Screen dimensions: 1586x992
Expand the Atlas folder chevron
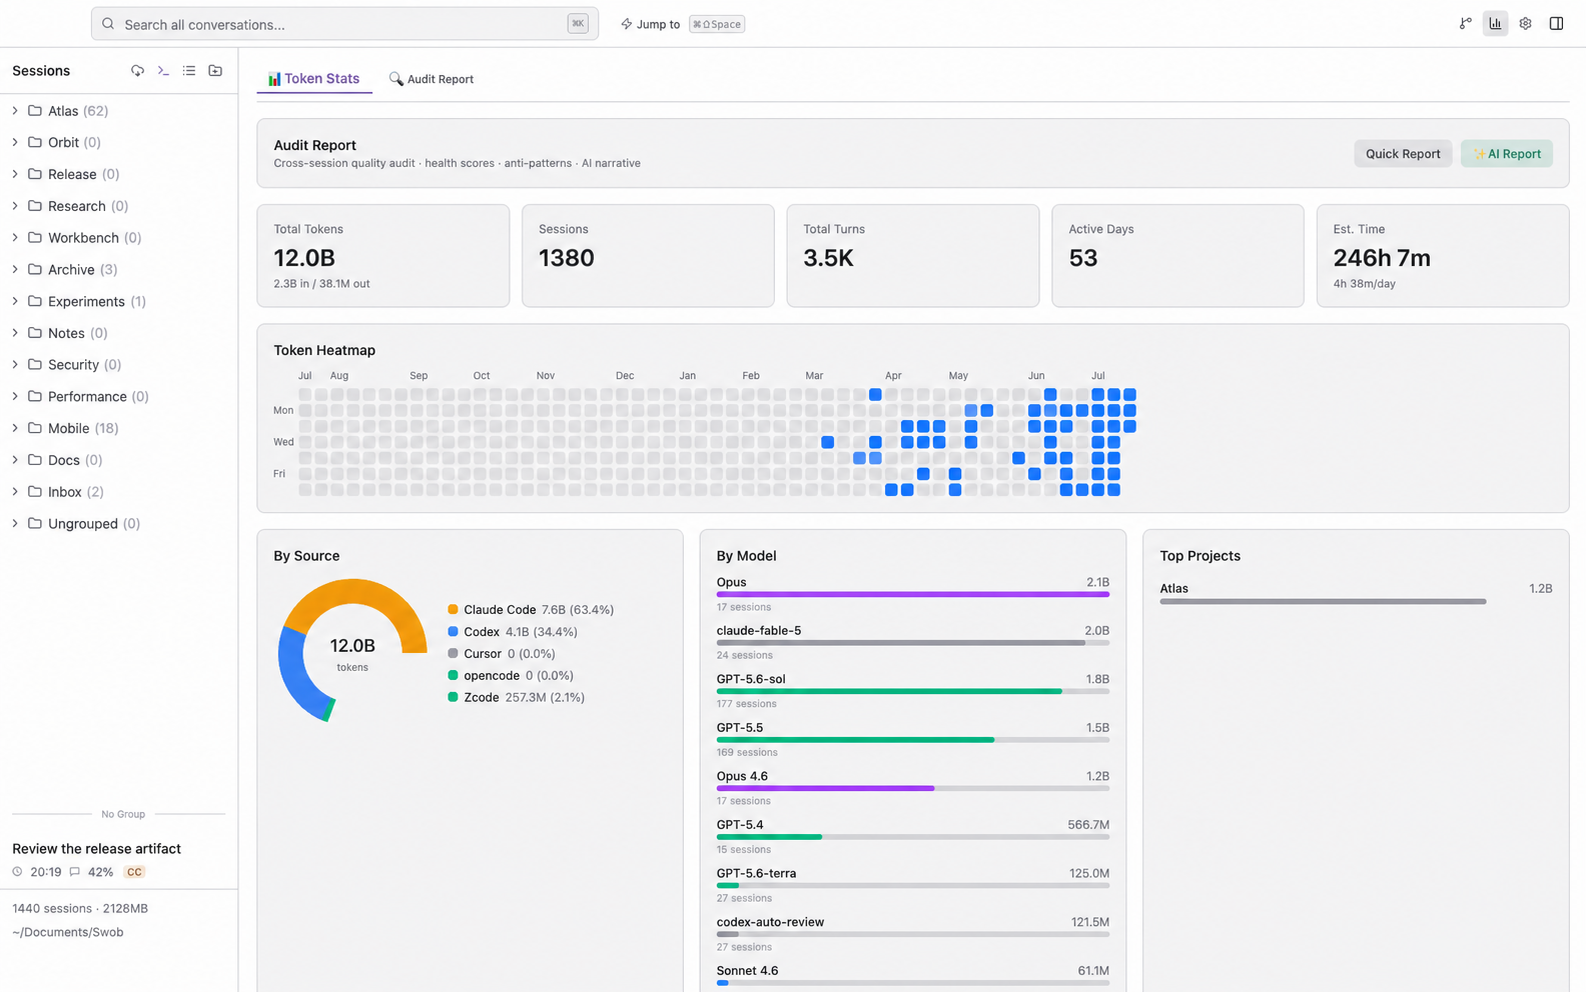(15, 111)
